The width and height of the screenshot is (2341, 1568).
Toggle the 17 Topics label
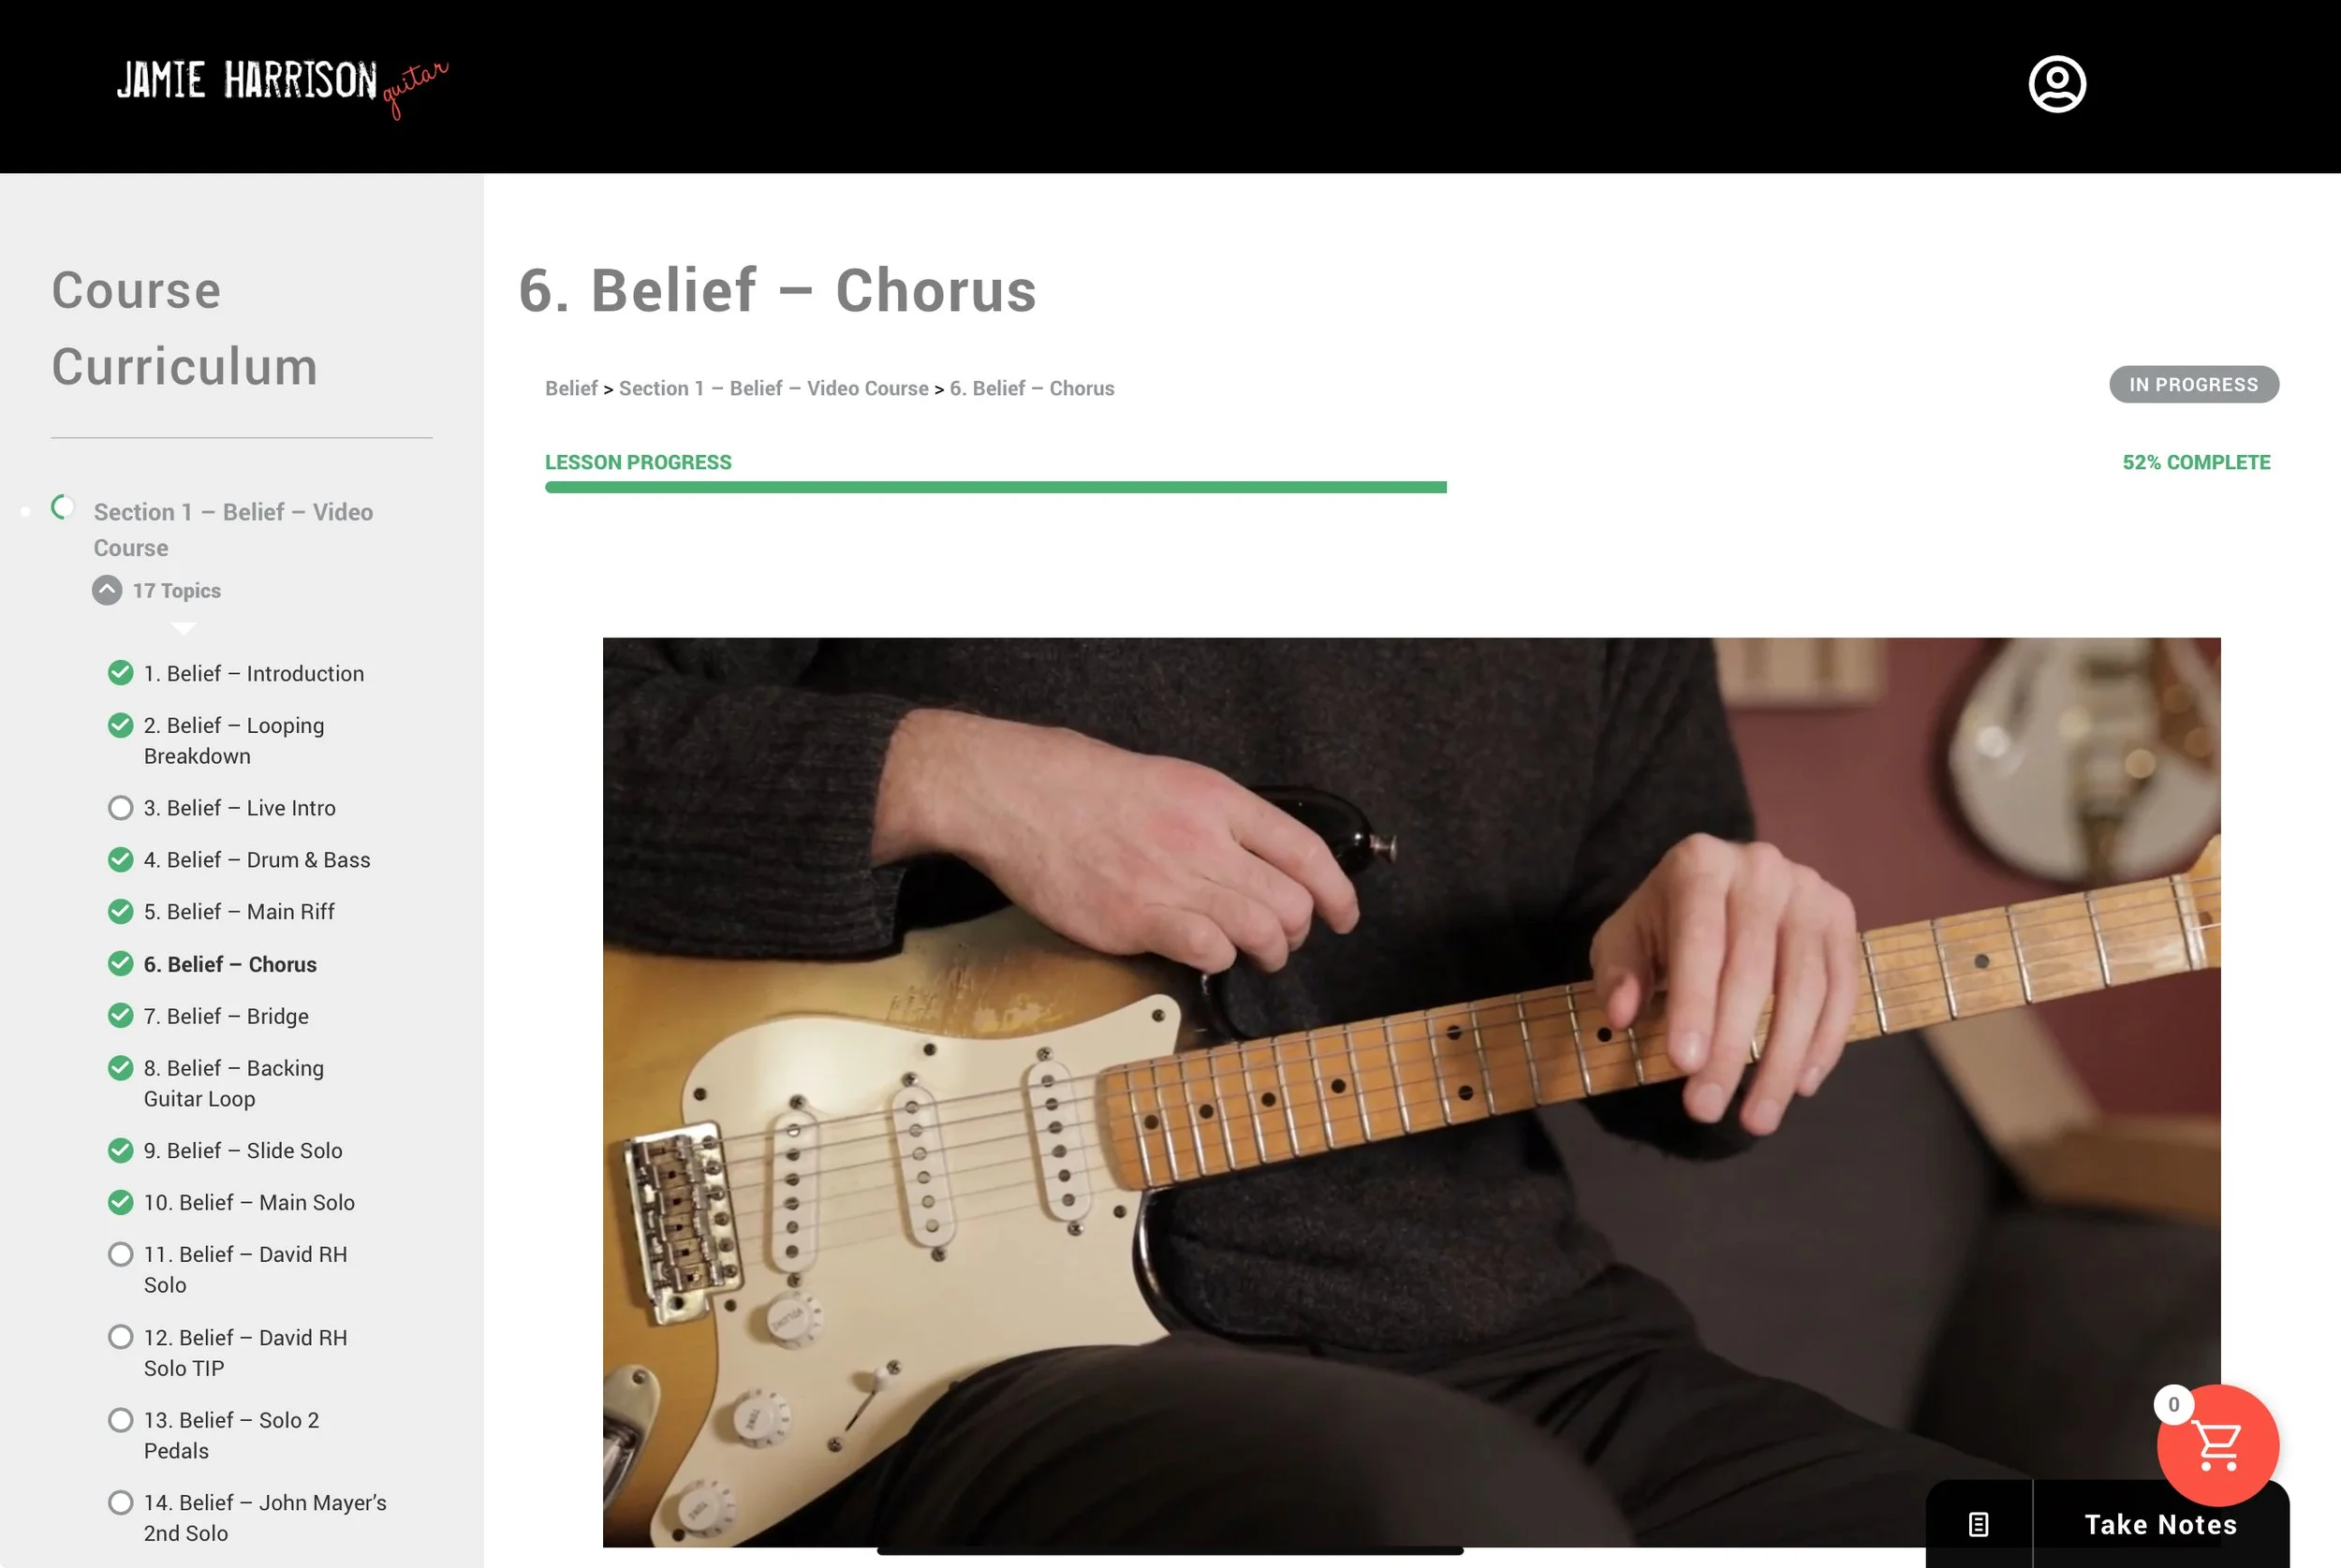177,591
